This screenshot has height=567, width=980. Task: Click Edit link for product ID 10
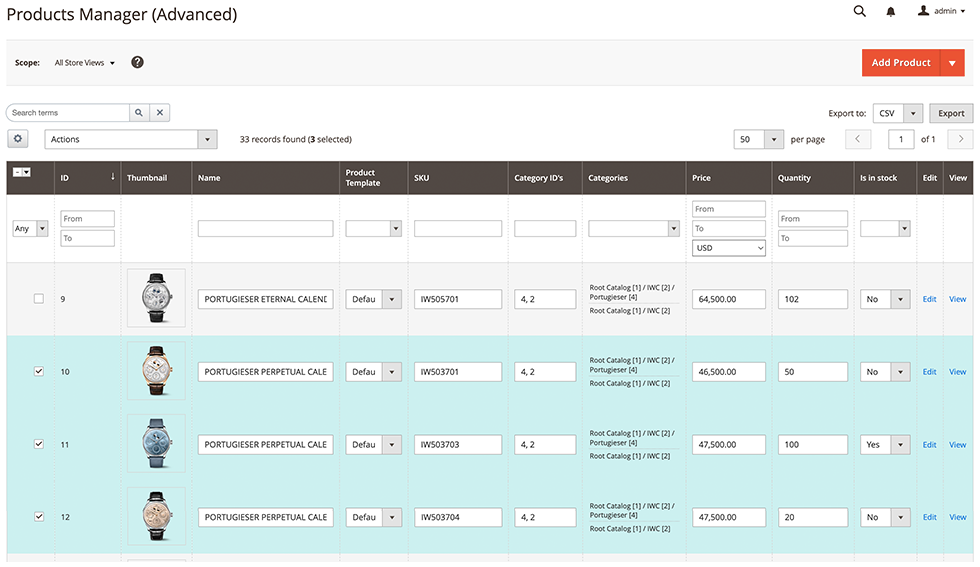click(929, 371)
